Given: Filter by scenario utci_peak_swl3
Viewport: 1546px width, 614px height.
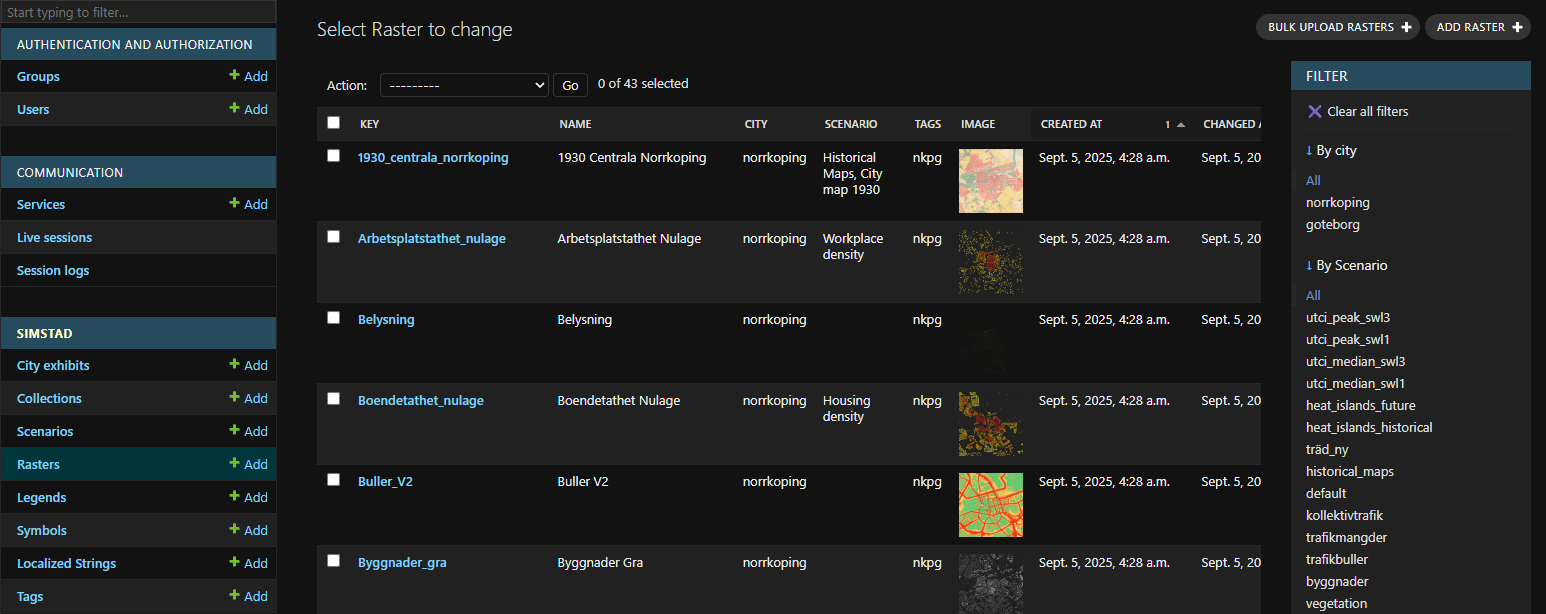Looking at the screenshot, I should [x=1347, y=317].
